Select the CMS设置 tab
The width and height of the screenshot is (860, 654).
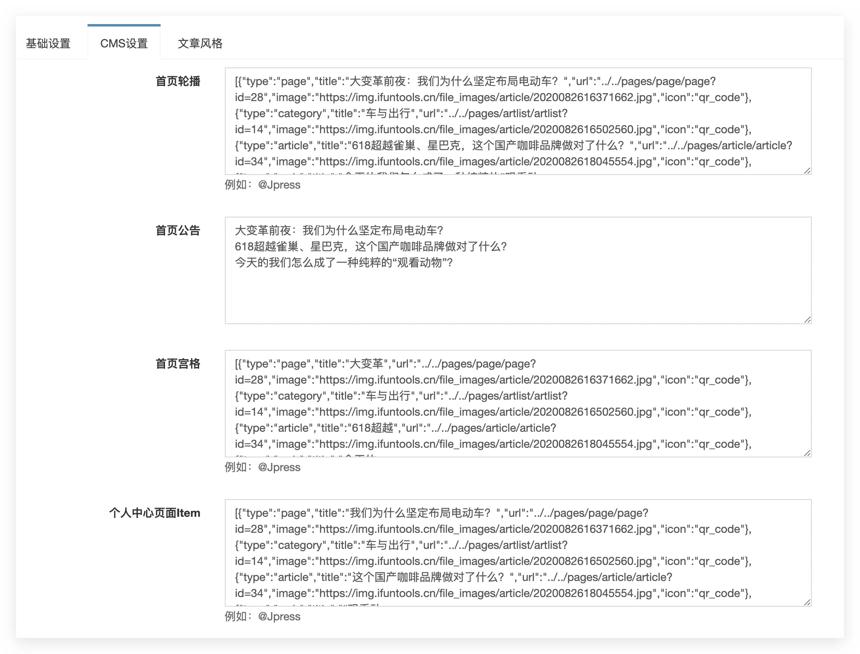124,43
